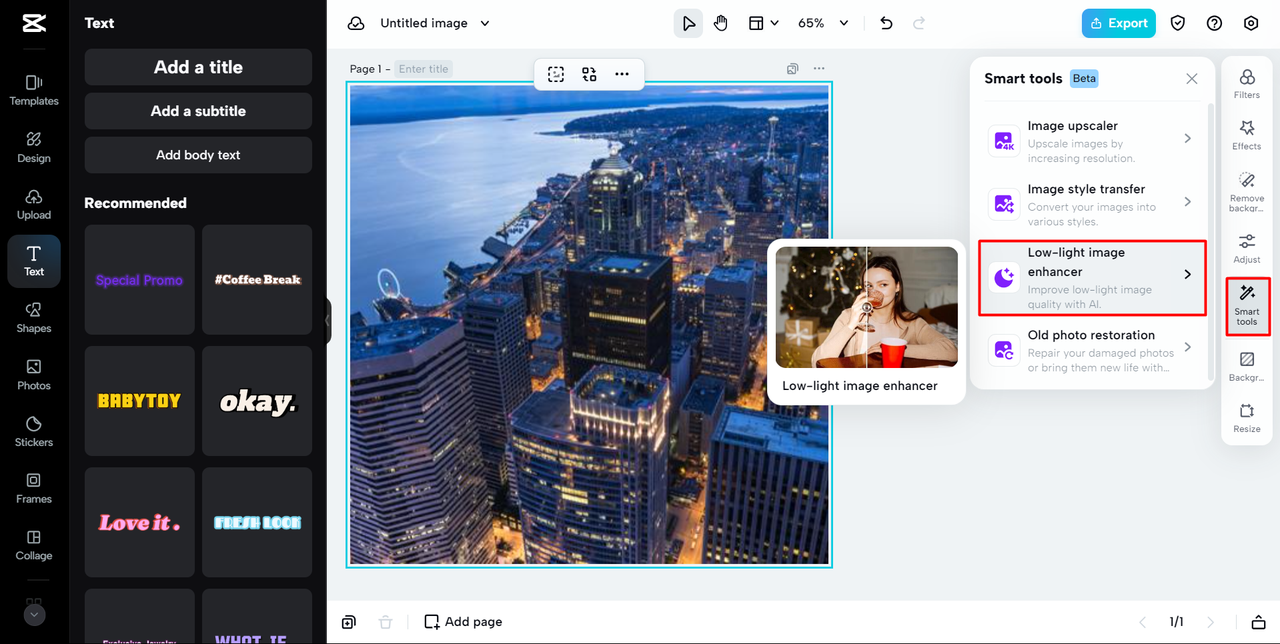Open the Frames sidebar panel
This screenshot has height=644, width=1280.
(34, 488)
